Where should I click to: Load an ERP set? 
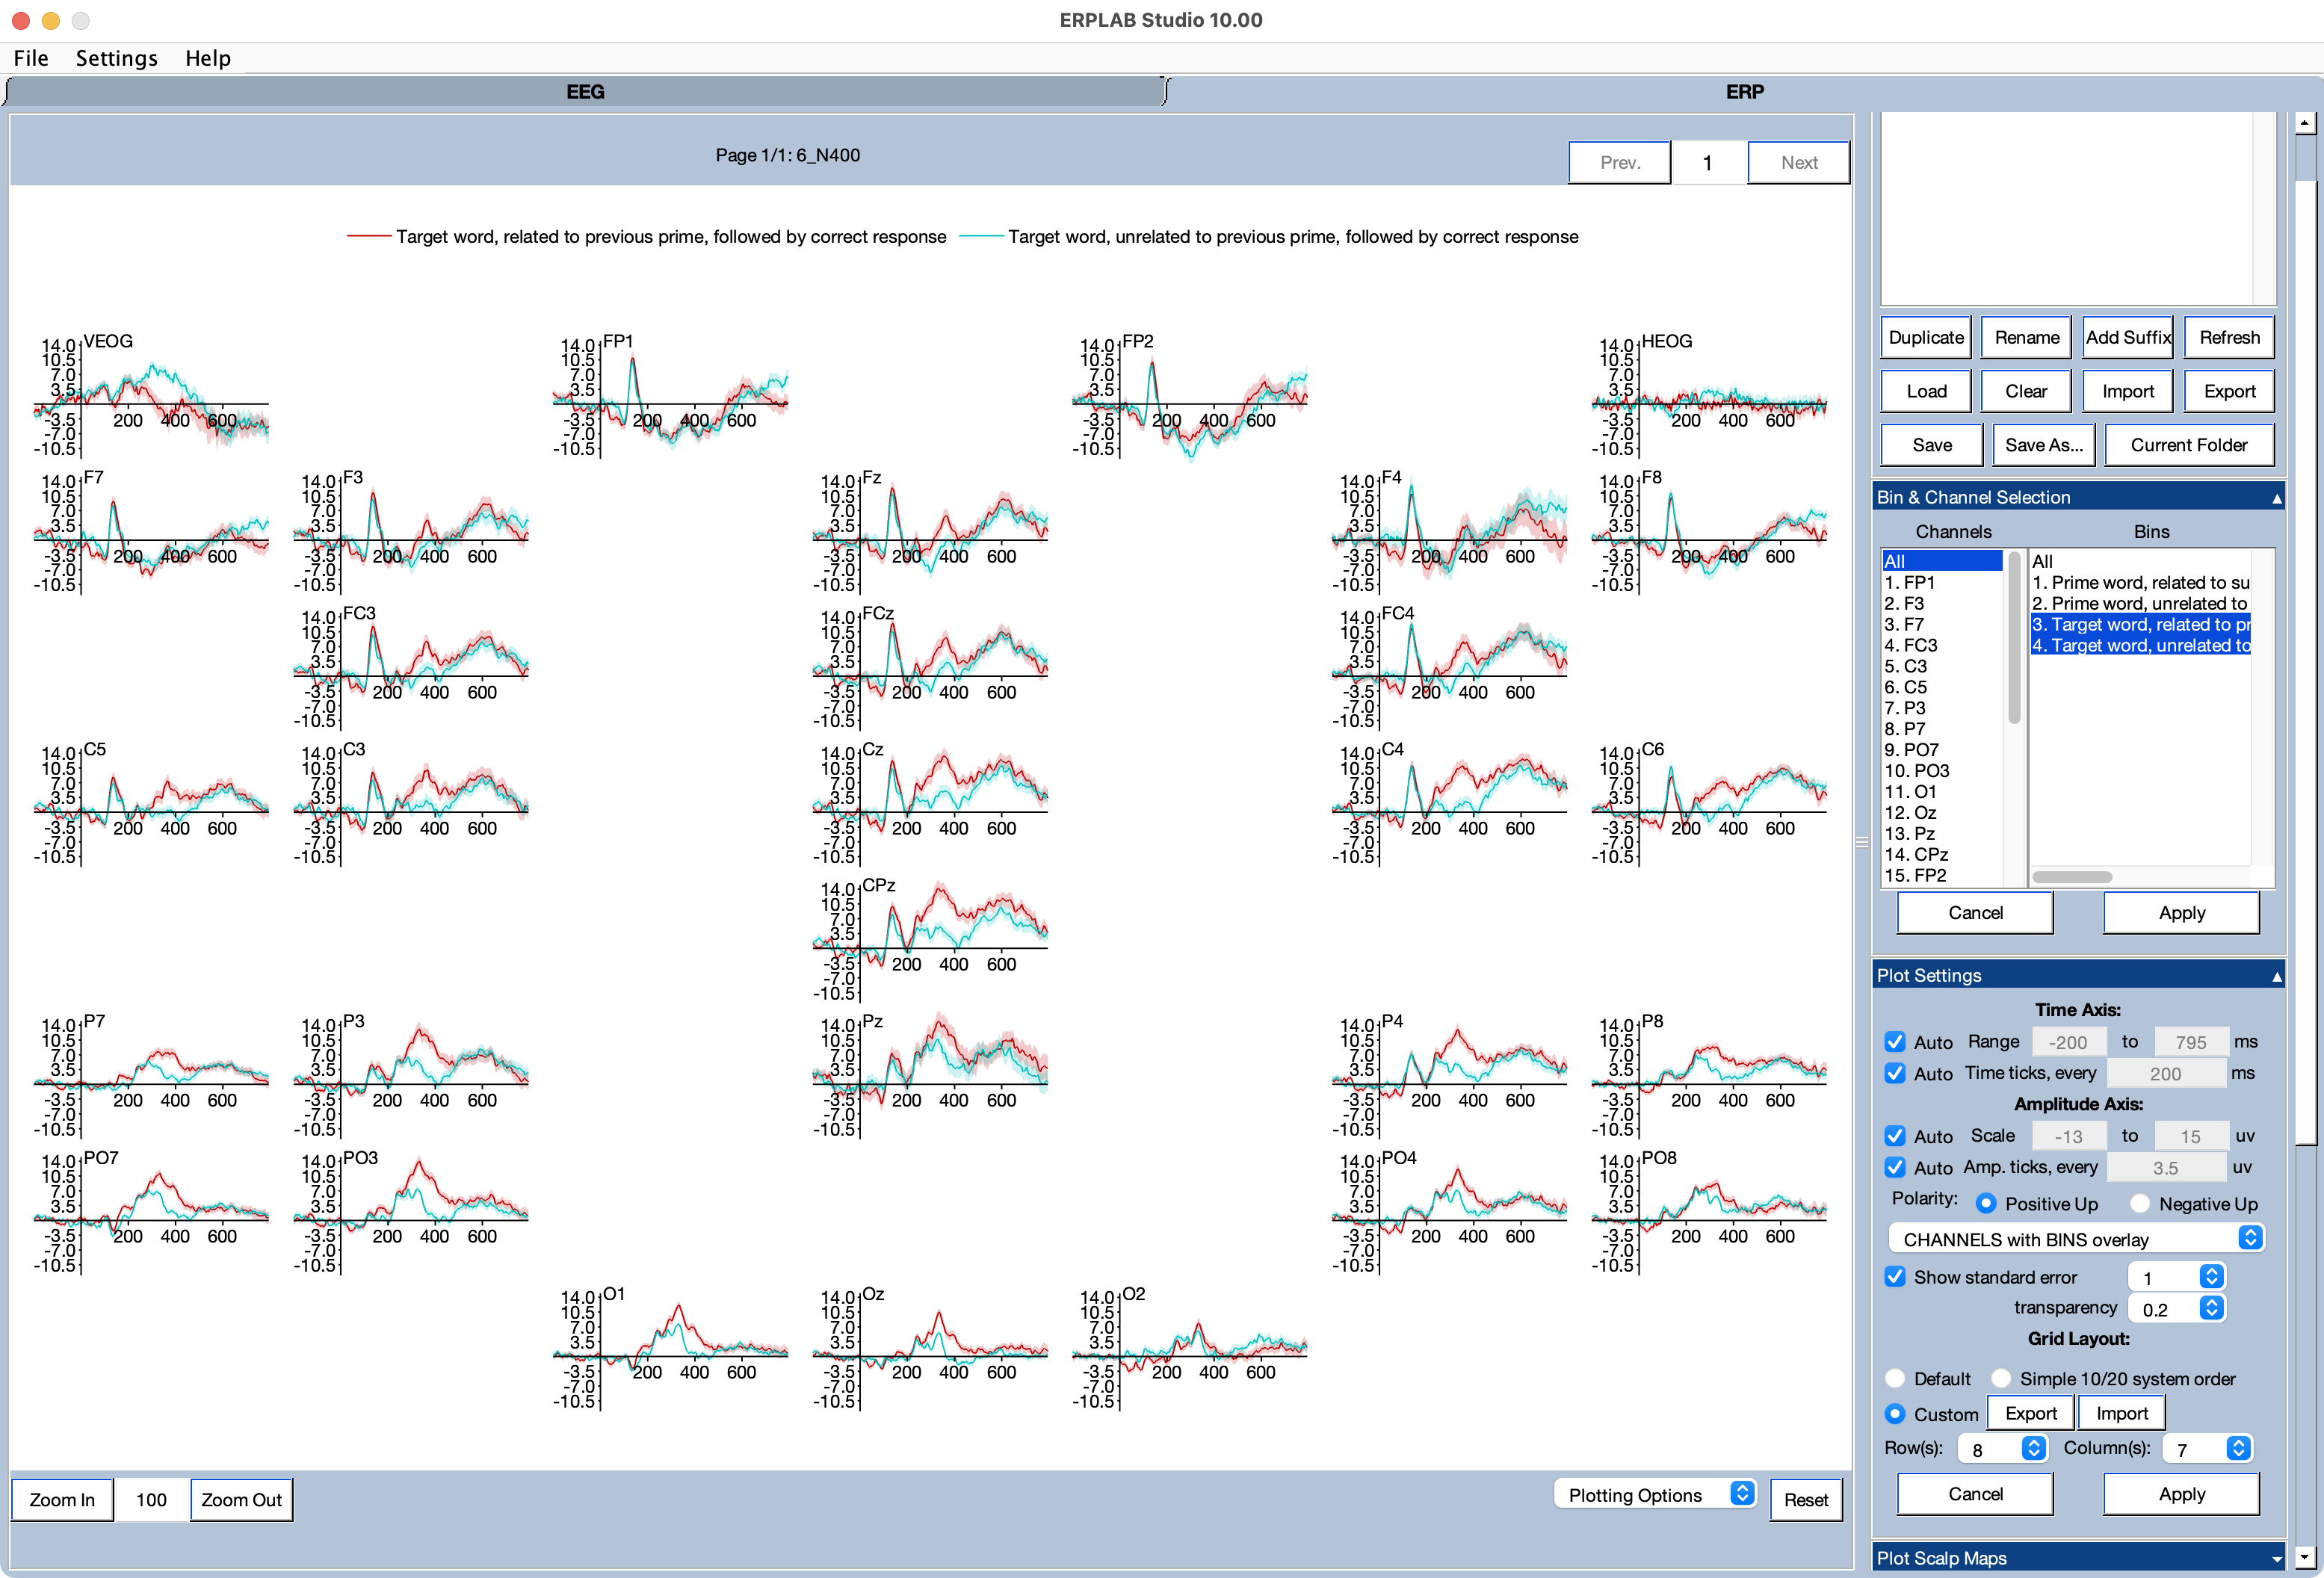tap(1926, 391)
